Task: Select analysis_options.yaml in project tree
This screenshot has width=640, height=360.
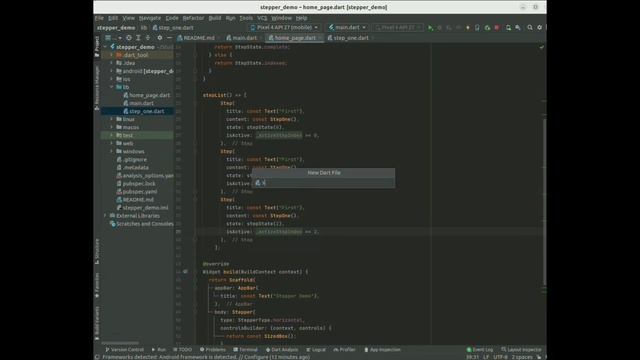Action: 148,176
